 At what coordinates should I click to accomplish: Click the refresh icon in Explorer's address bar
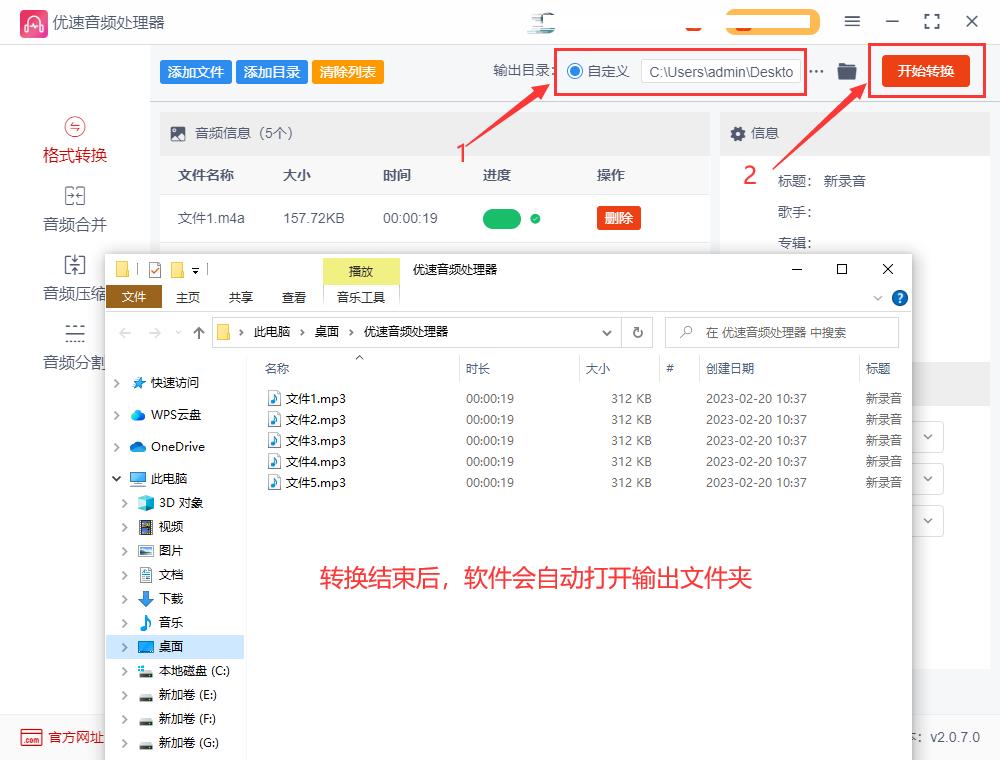[x=638, y=332]
